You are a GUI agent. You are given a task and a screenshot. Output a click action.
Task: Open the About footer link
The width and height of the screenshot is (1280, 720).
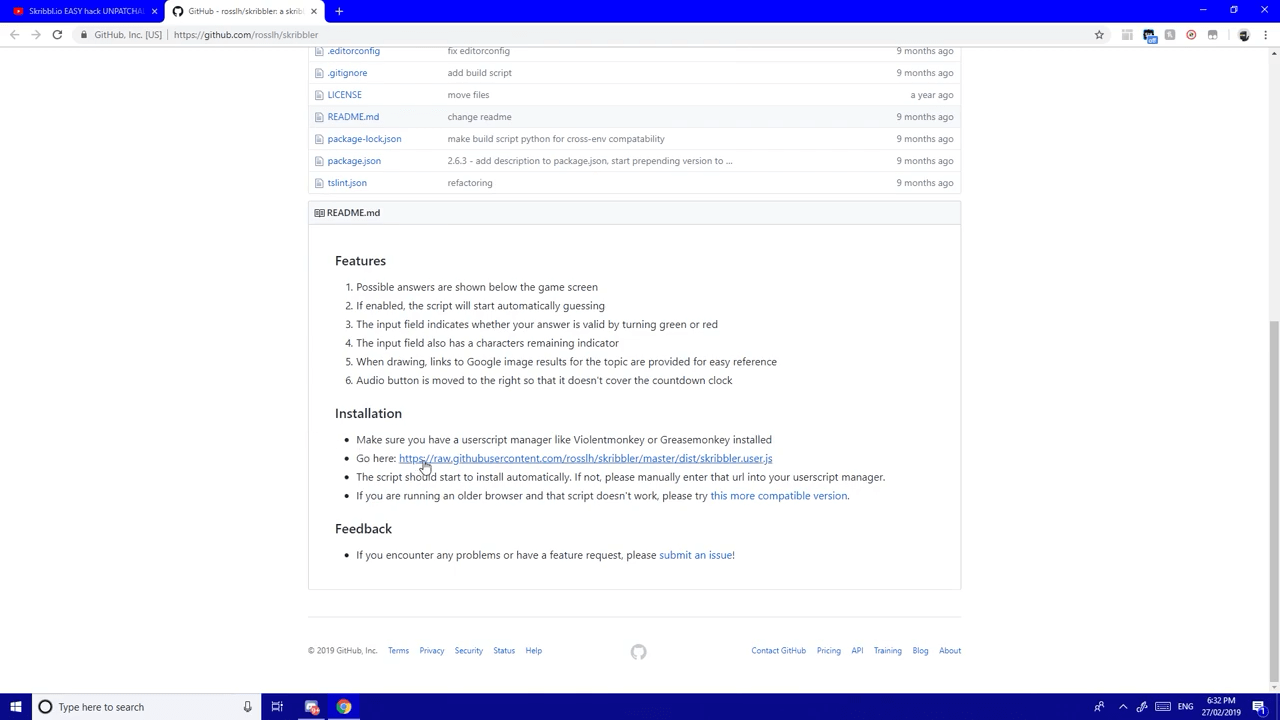pyautogui.click(x=950, y=651)
